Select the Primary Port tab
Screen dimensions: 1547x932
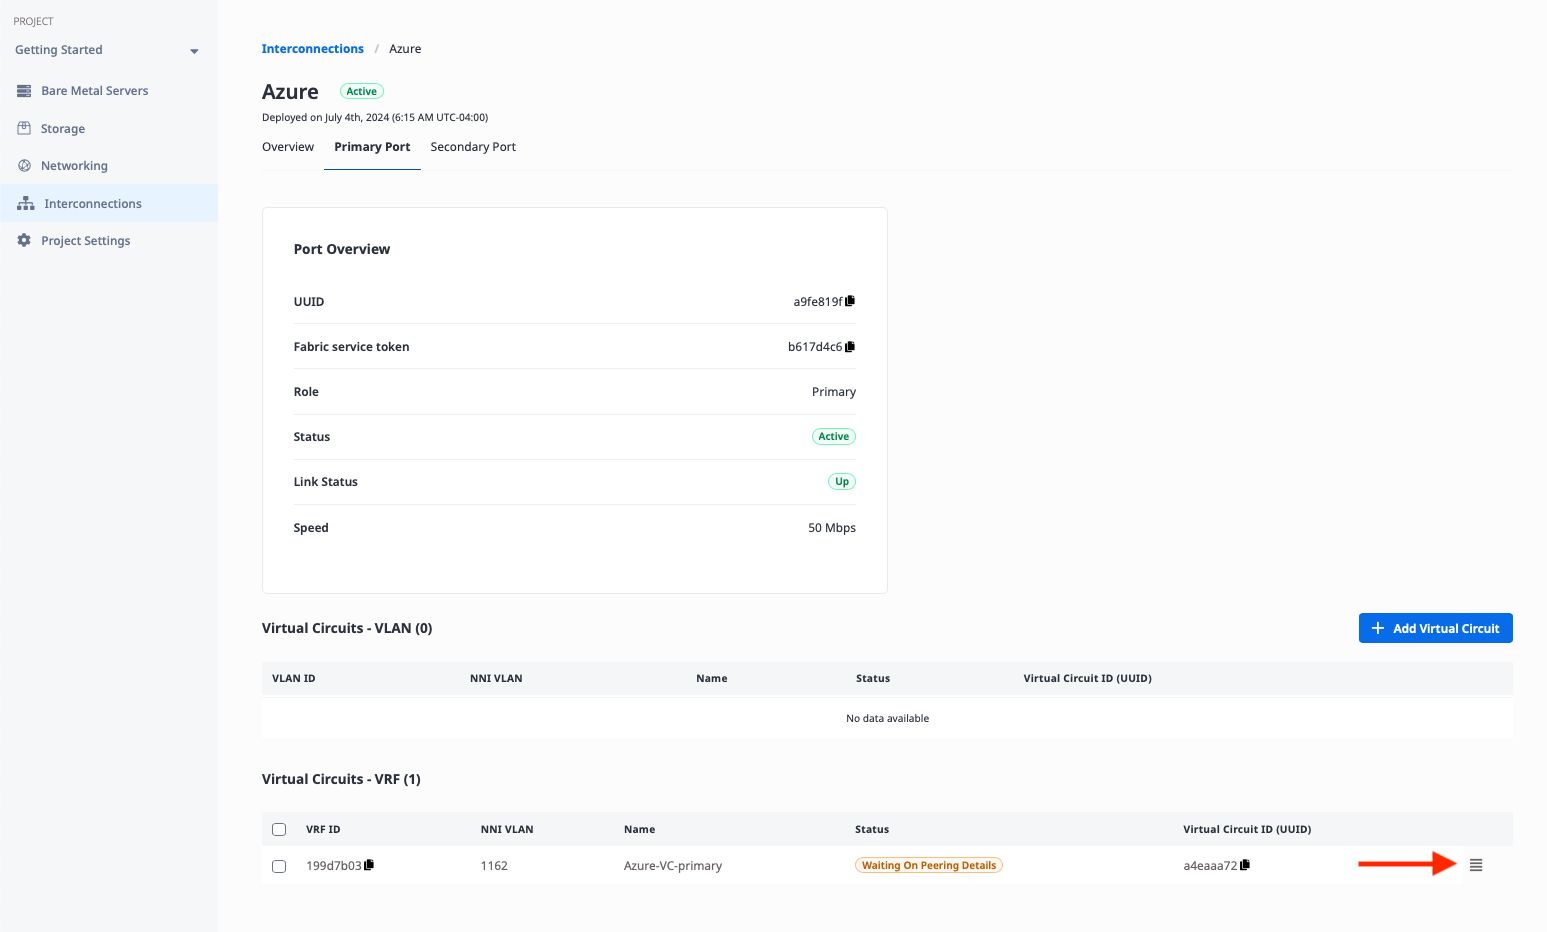[372, 147]
